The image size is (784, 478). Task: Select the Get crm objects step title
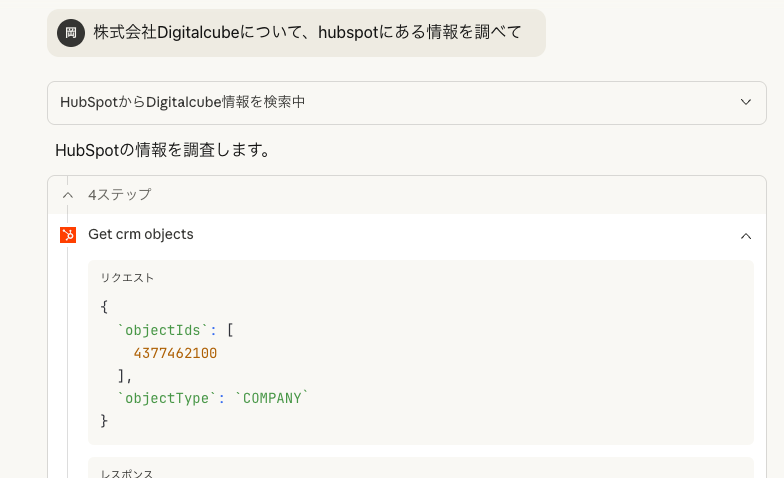[141, 235]
